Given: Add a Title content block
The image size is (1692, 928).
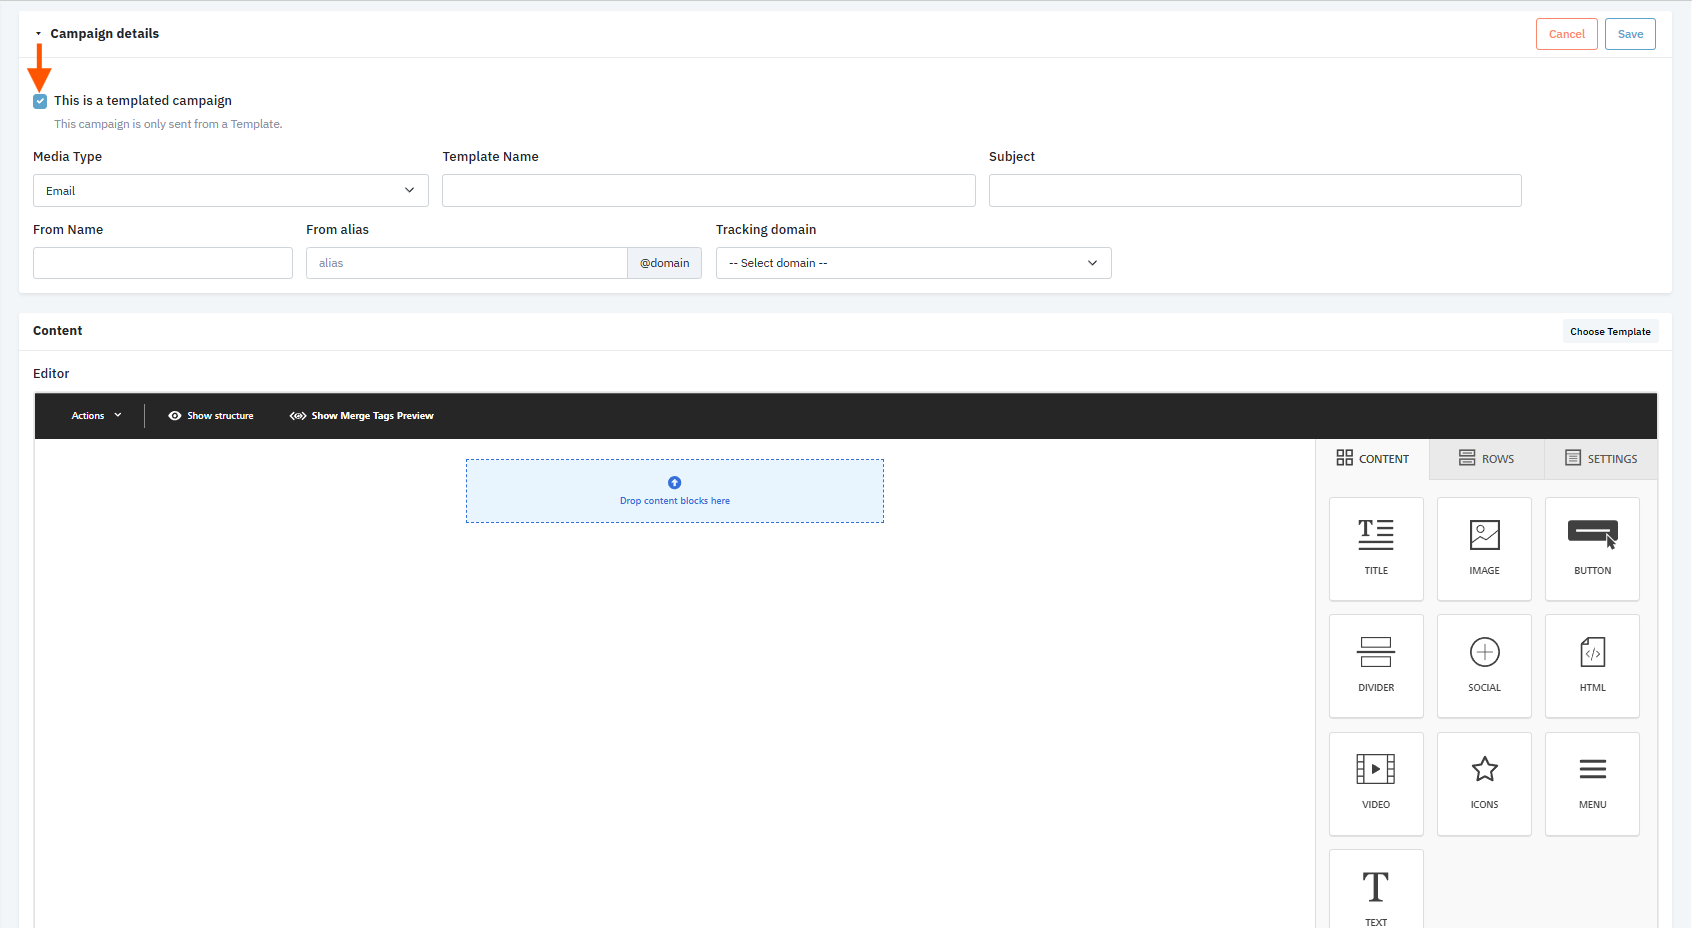Looking at the screenshot, I should pyautogui.click(x=1376, y=549).
